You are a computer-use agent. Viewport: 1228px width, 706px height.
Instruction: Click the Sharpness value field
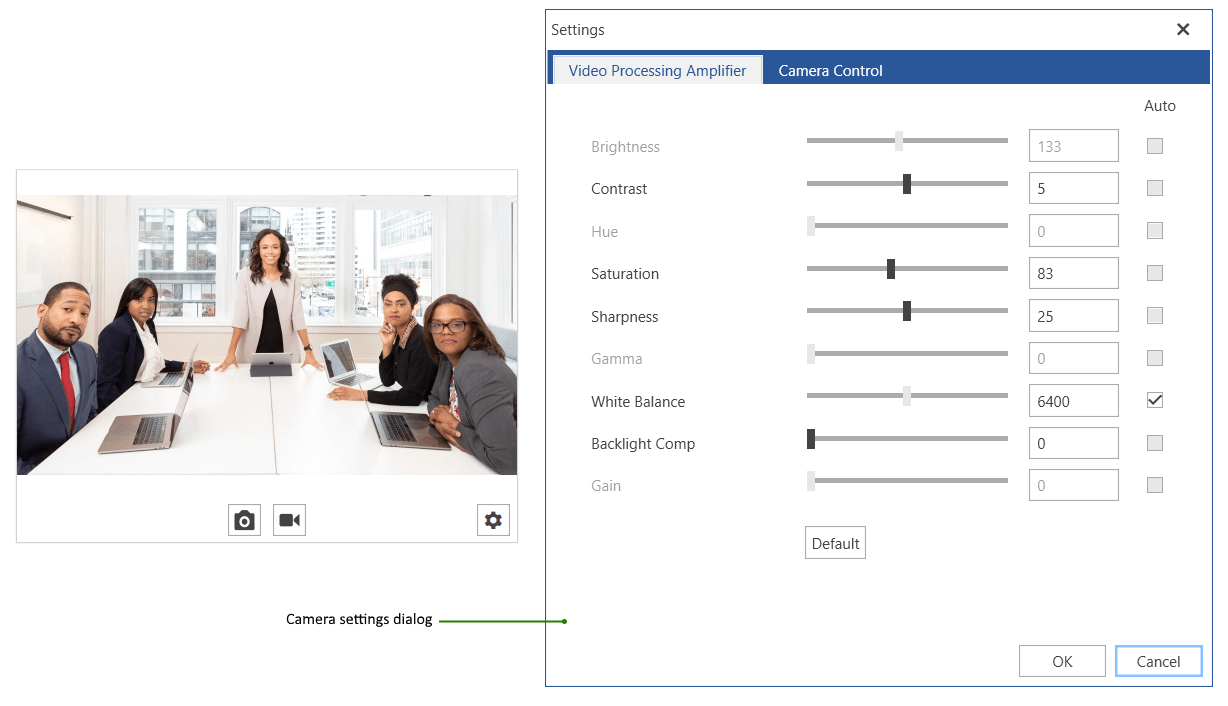point(1073,315)
